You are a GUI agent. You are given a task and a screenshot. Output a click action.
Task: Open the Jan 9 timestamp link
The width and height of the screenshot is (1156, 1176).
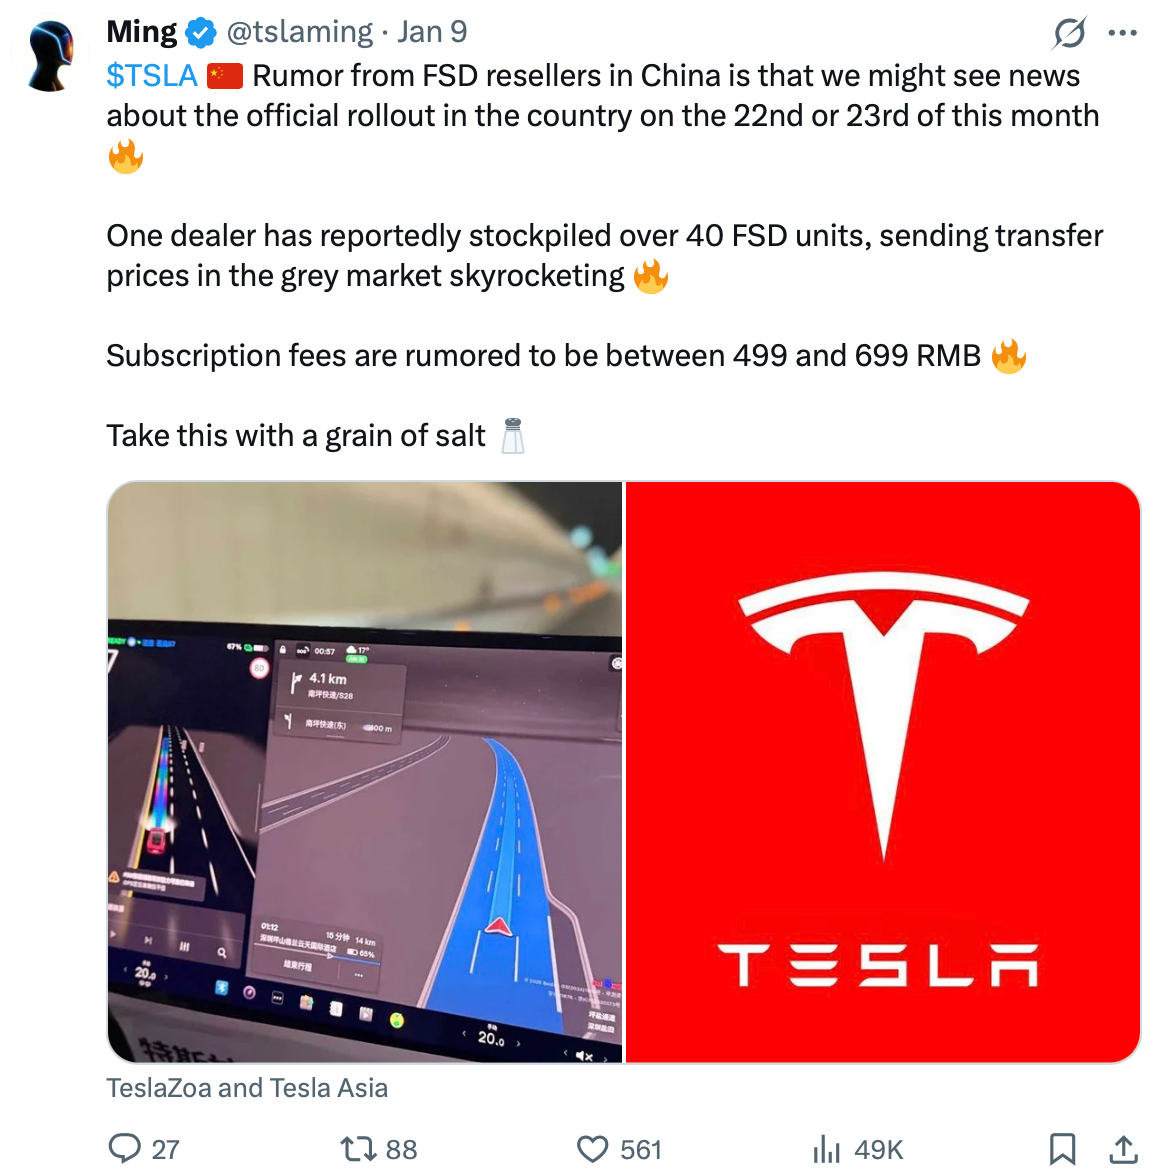click(432, 33)
